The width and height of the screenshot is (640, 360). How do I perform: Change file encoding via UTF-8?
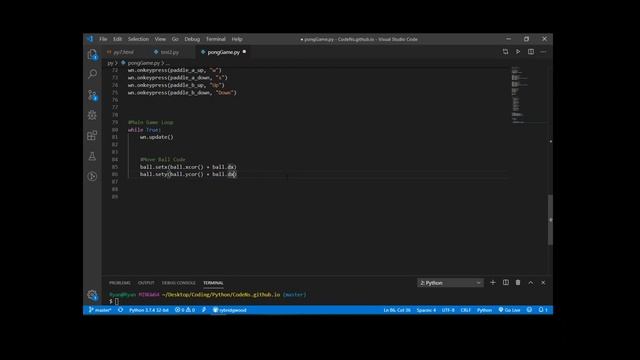tap(448, 310)
